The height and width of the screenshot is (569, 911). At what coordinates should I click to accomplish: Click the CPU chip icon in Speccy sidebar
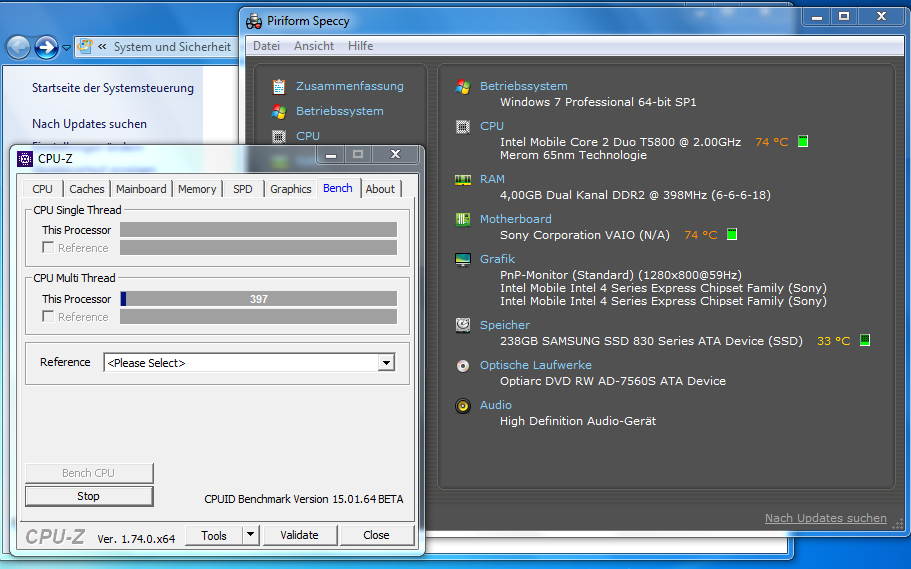tap(279, 137)
